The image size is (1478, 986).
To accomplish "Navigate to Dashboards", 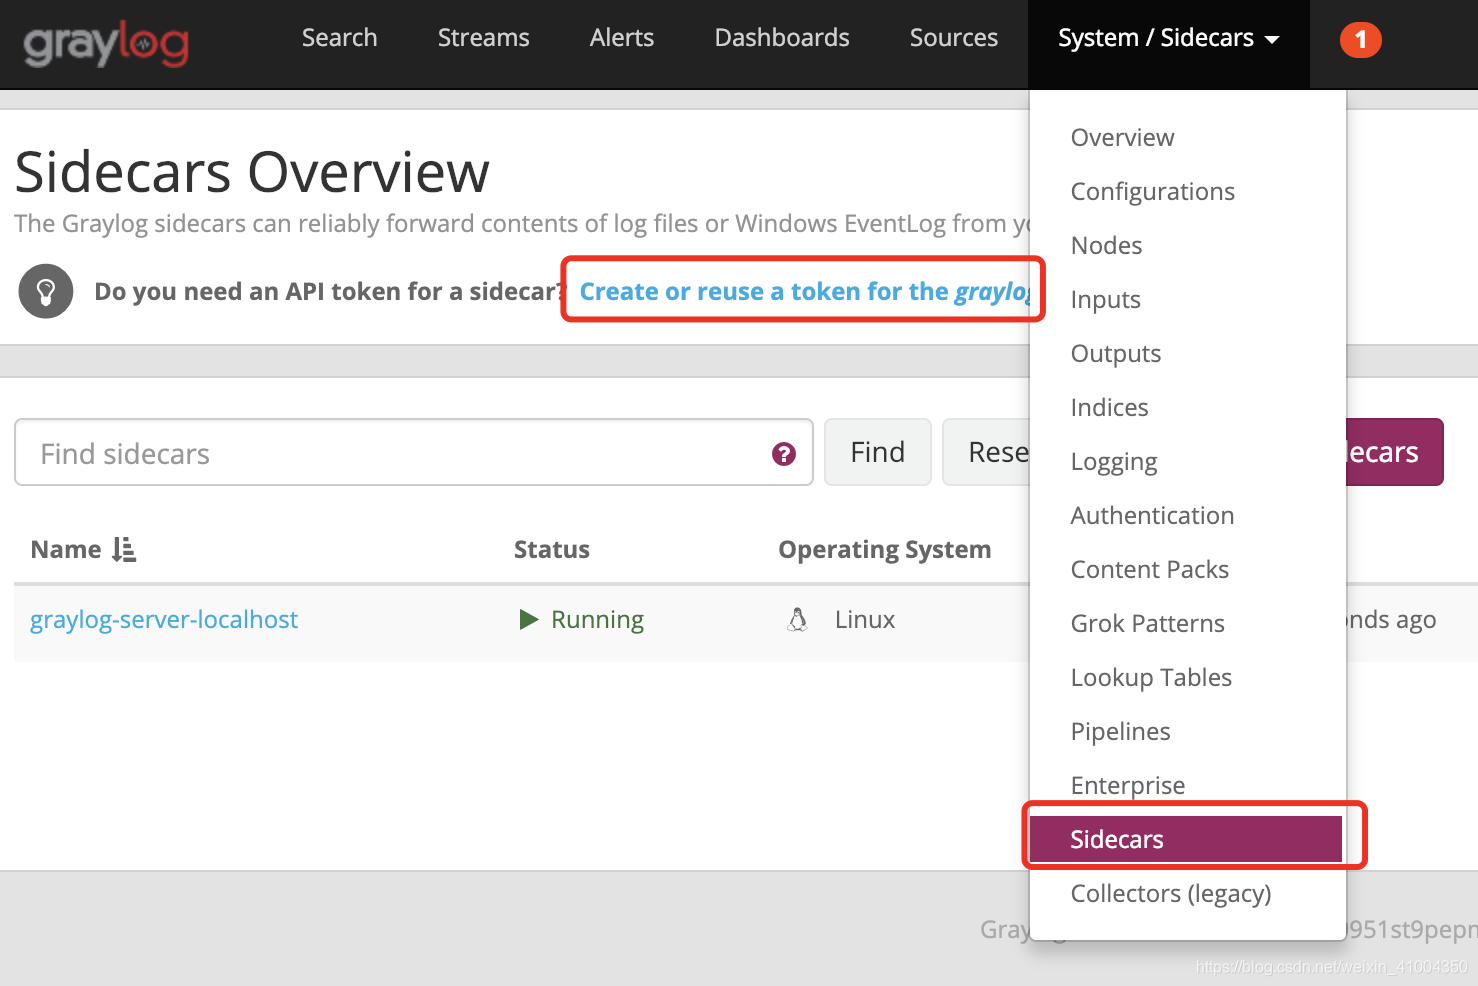I will coord(782,38).
